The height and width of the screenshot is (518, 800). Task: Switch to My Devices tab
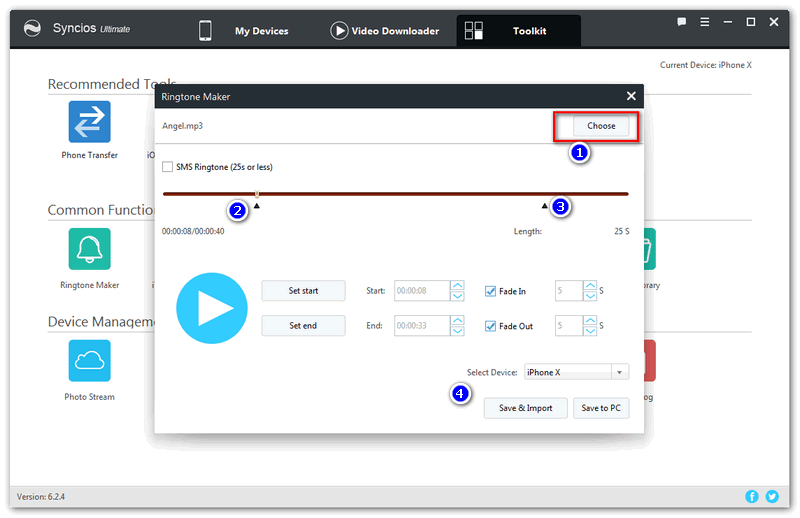(x=261, y=31)
